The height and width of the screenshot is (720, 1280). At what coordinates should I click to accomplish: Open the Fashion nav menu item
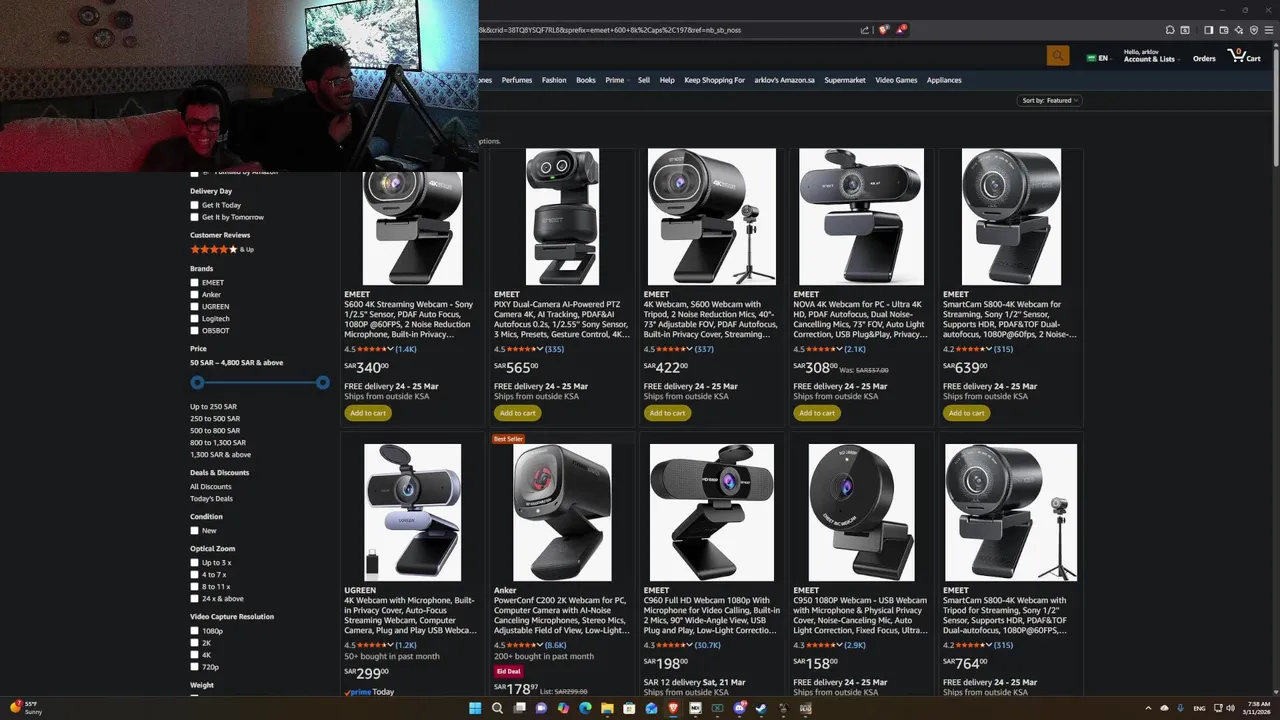(x=554, y=80)
